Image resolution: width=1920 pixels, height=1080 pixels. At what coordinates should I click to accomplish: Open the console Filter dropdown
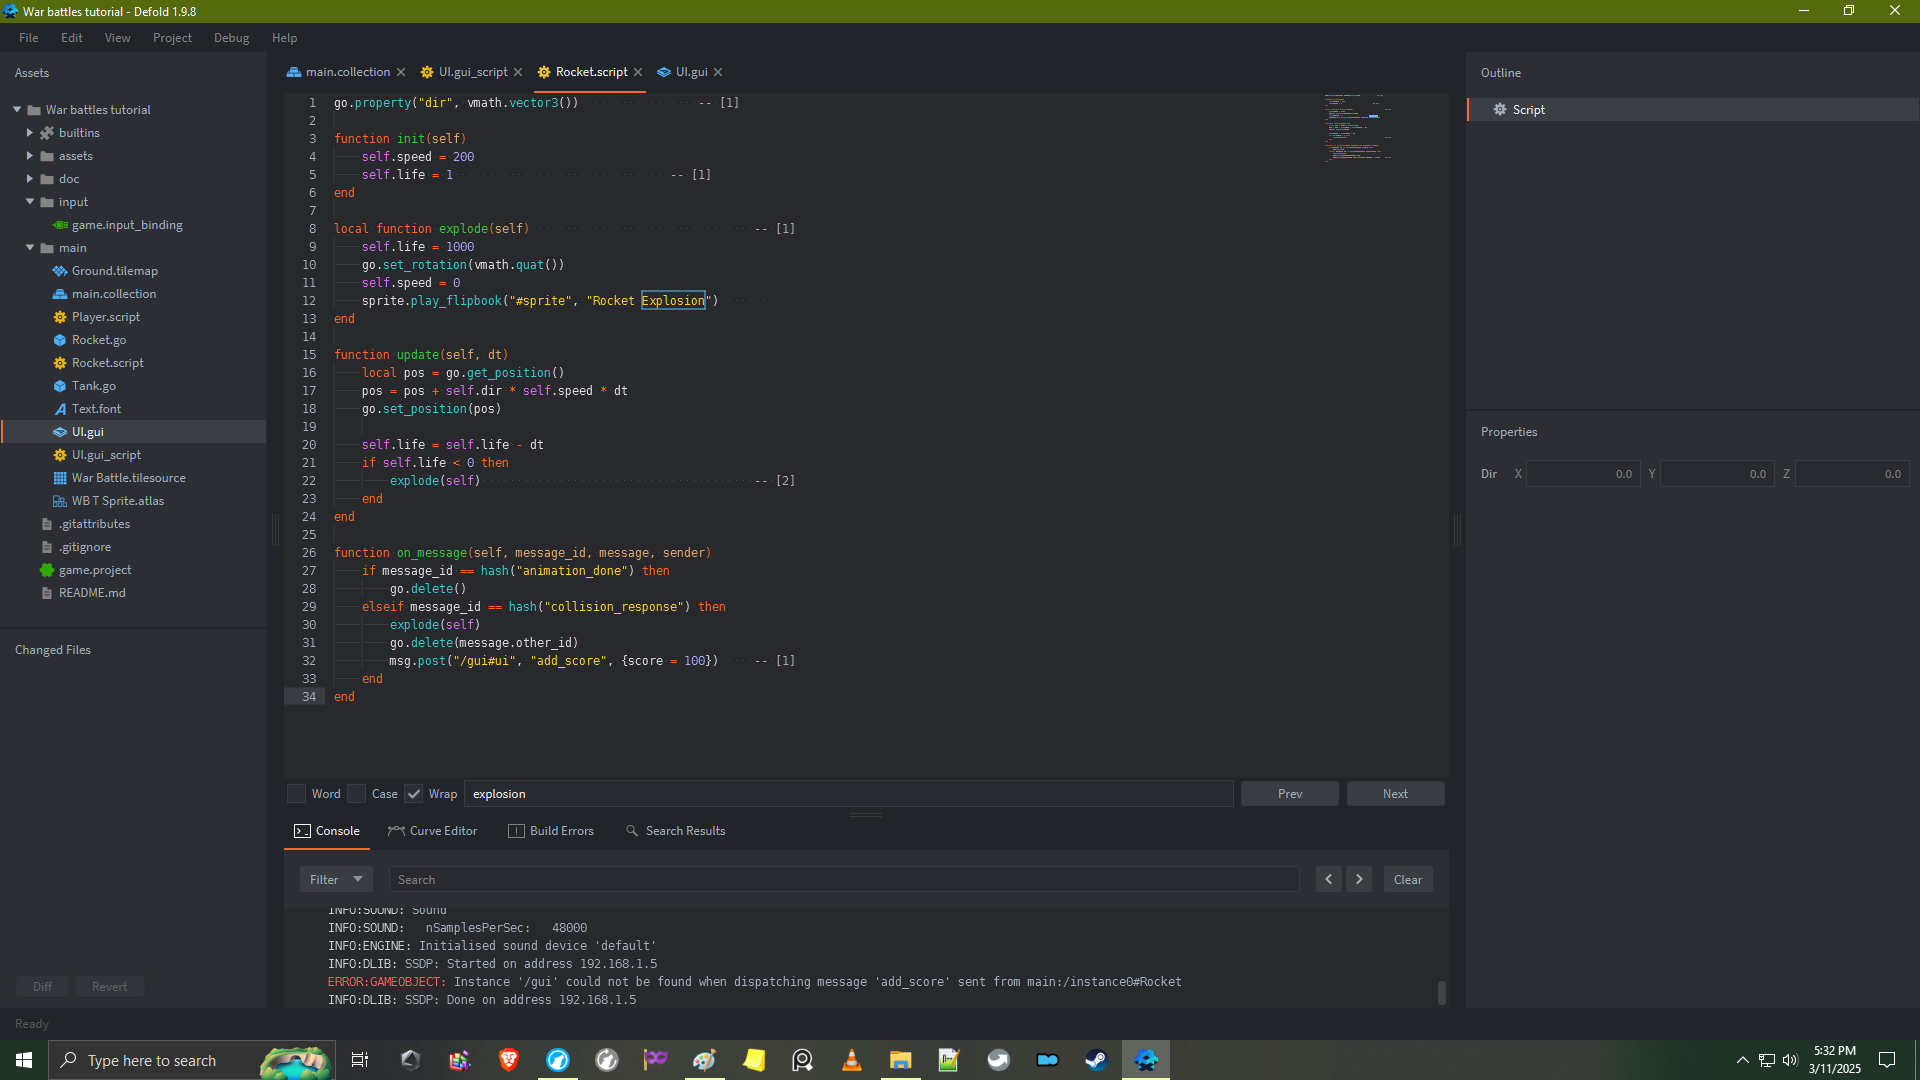[x=336, y=880]
